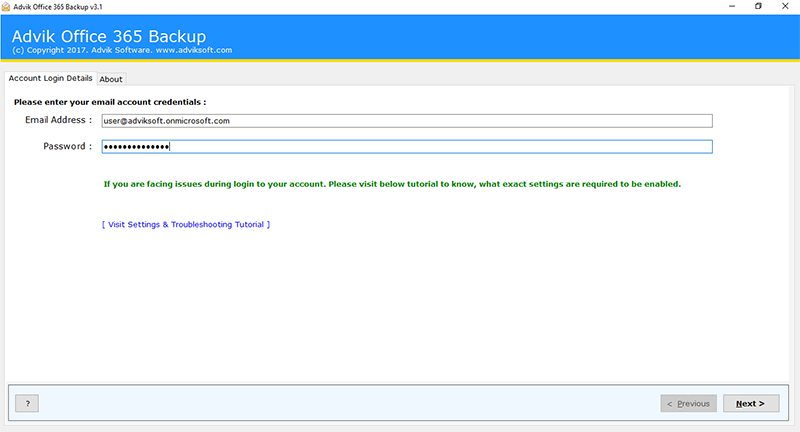The width and height of the screenshot is (800, 432).
Task: Click the Advik app icon in title bar
Action: 6,7
